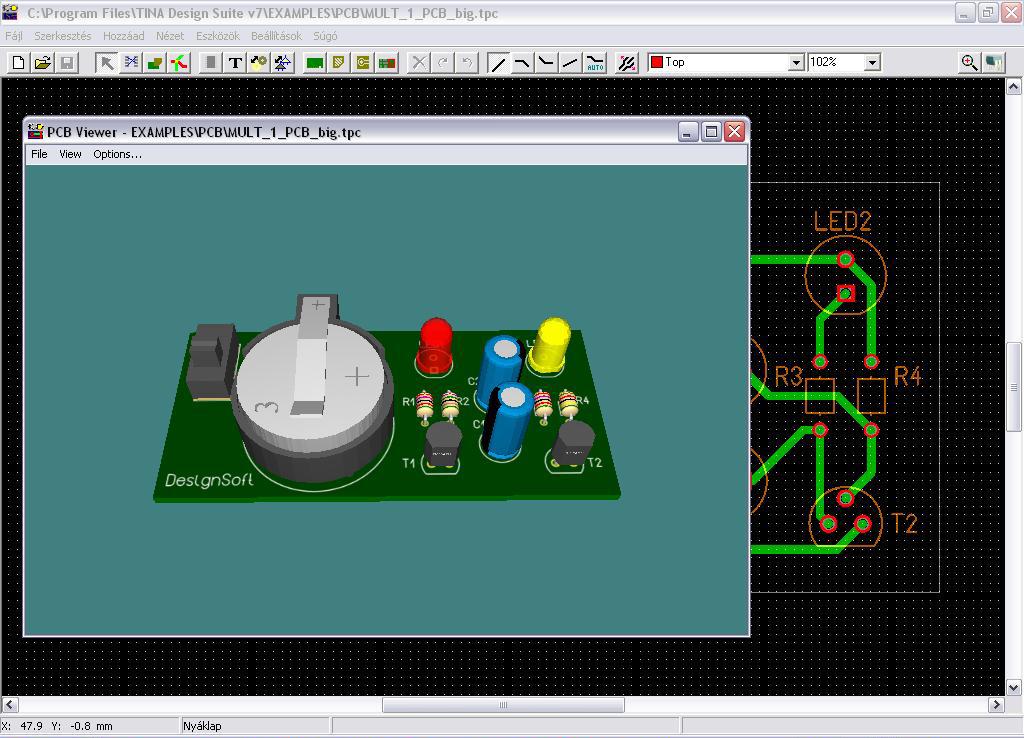Click the vertical scrollbar thumb
The height and width of the screenshot is (738, 1024).
[1014, 387]
